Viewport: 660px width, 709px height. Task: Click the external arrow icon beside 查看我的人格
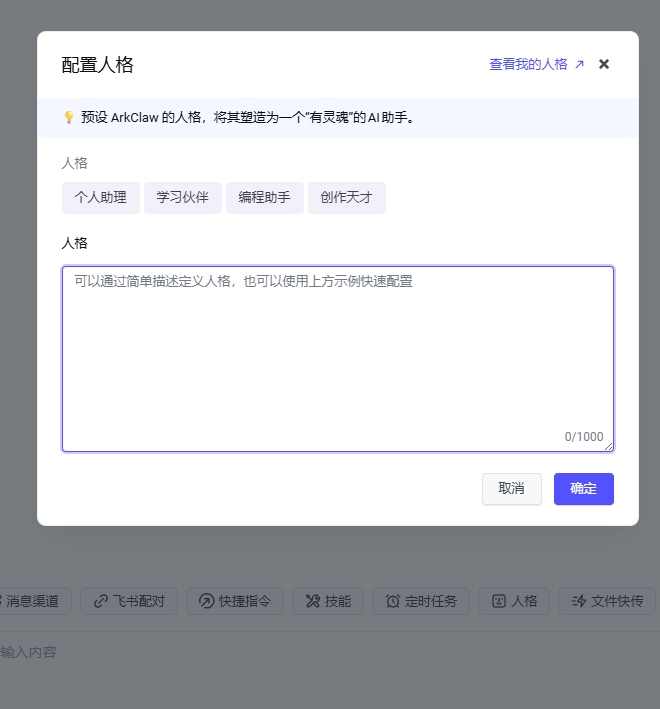tap(579, 65)
